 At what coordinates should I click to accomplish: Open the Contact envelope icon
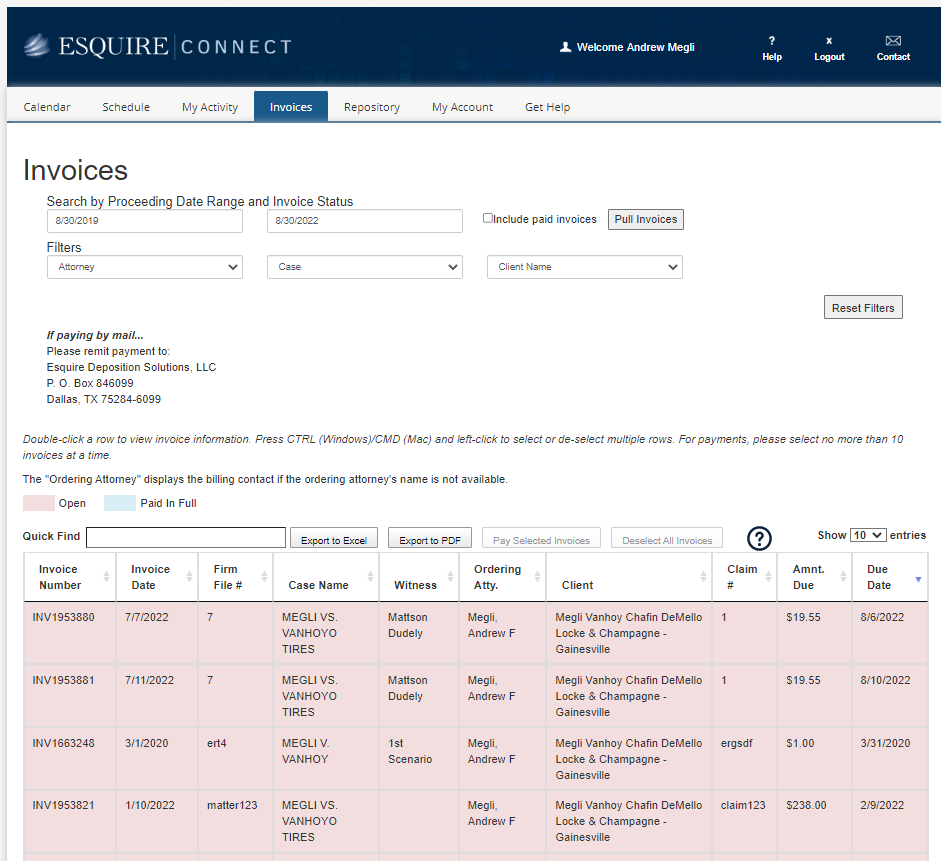point(893,42)
